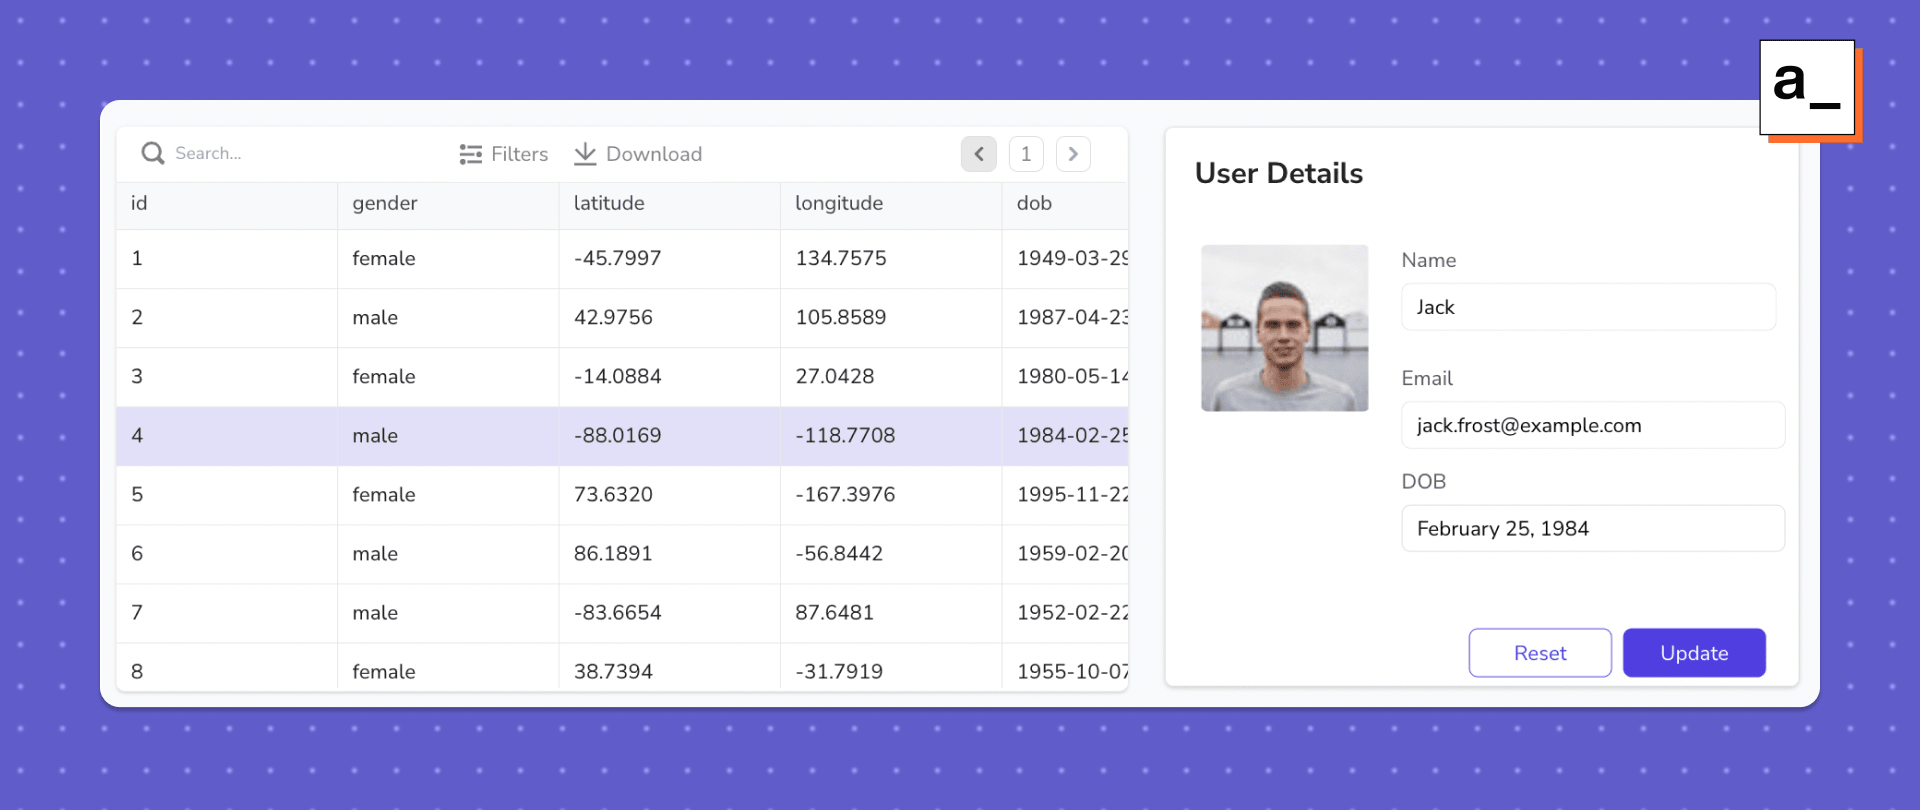Open the table Filters icon
1920x810 pixels.
coord(470,154)
